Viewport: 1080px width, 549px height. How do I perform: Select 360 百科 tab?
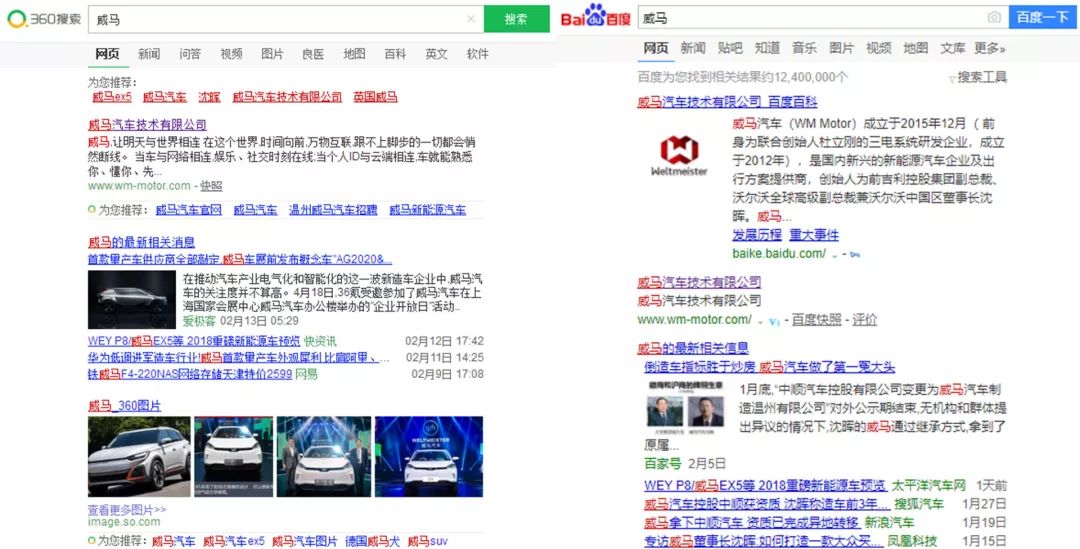tap(395, 54)
